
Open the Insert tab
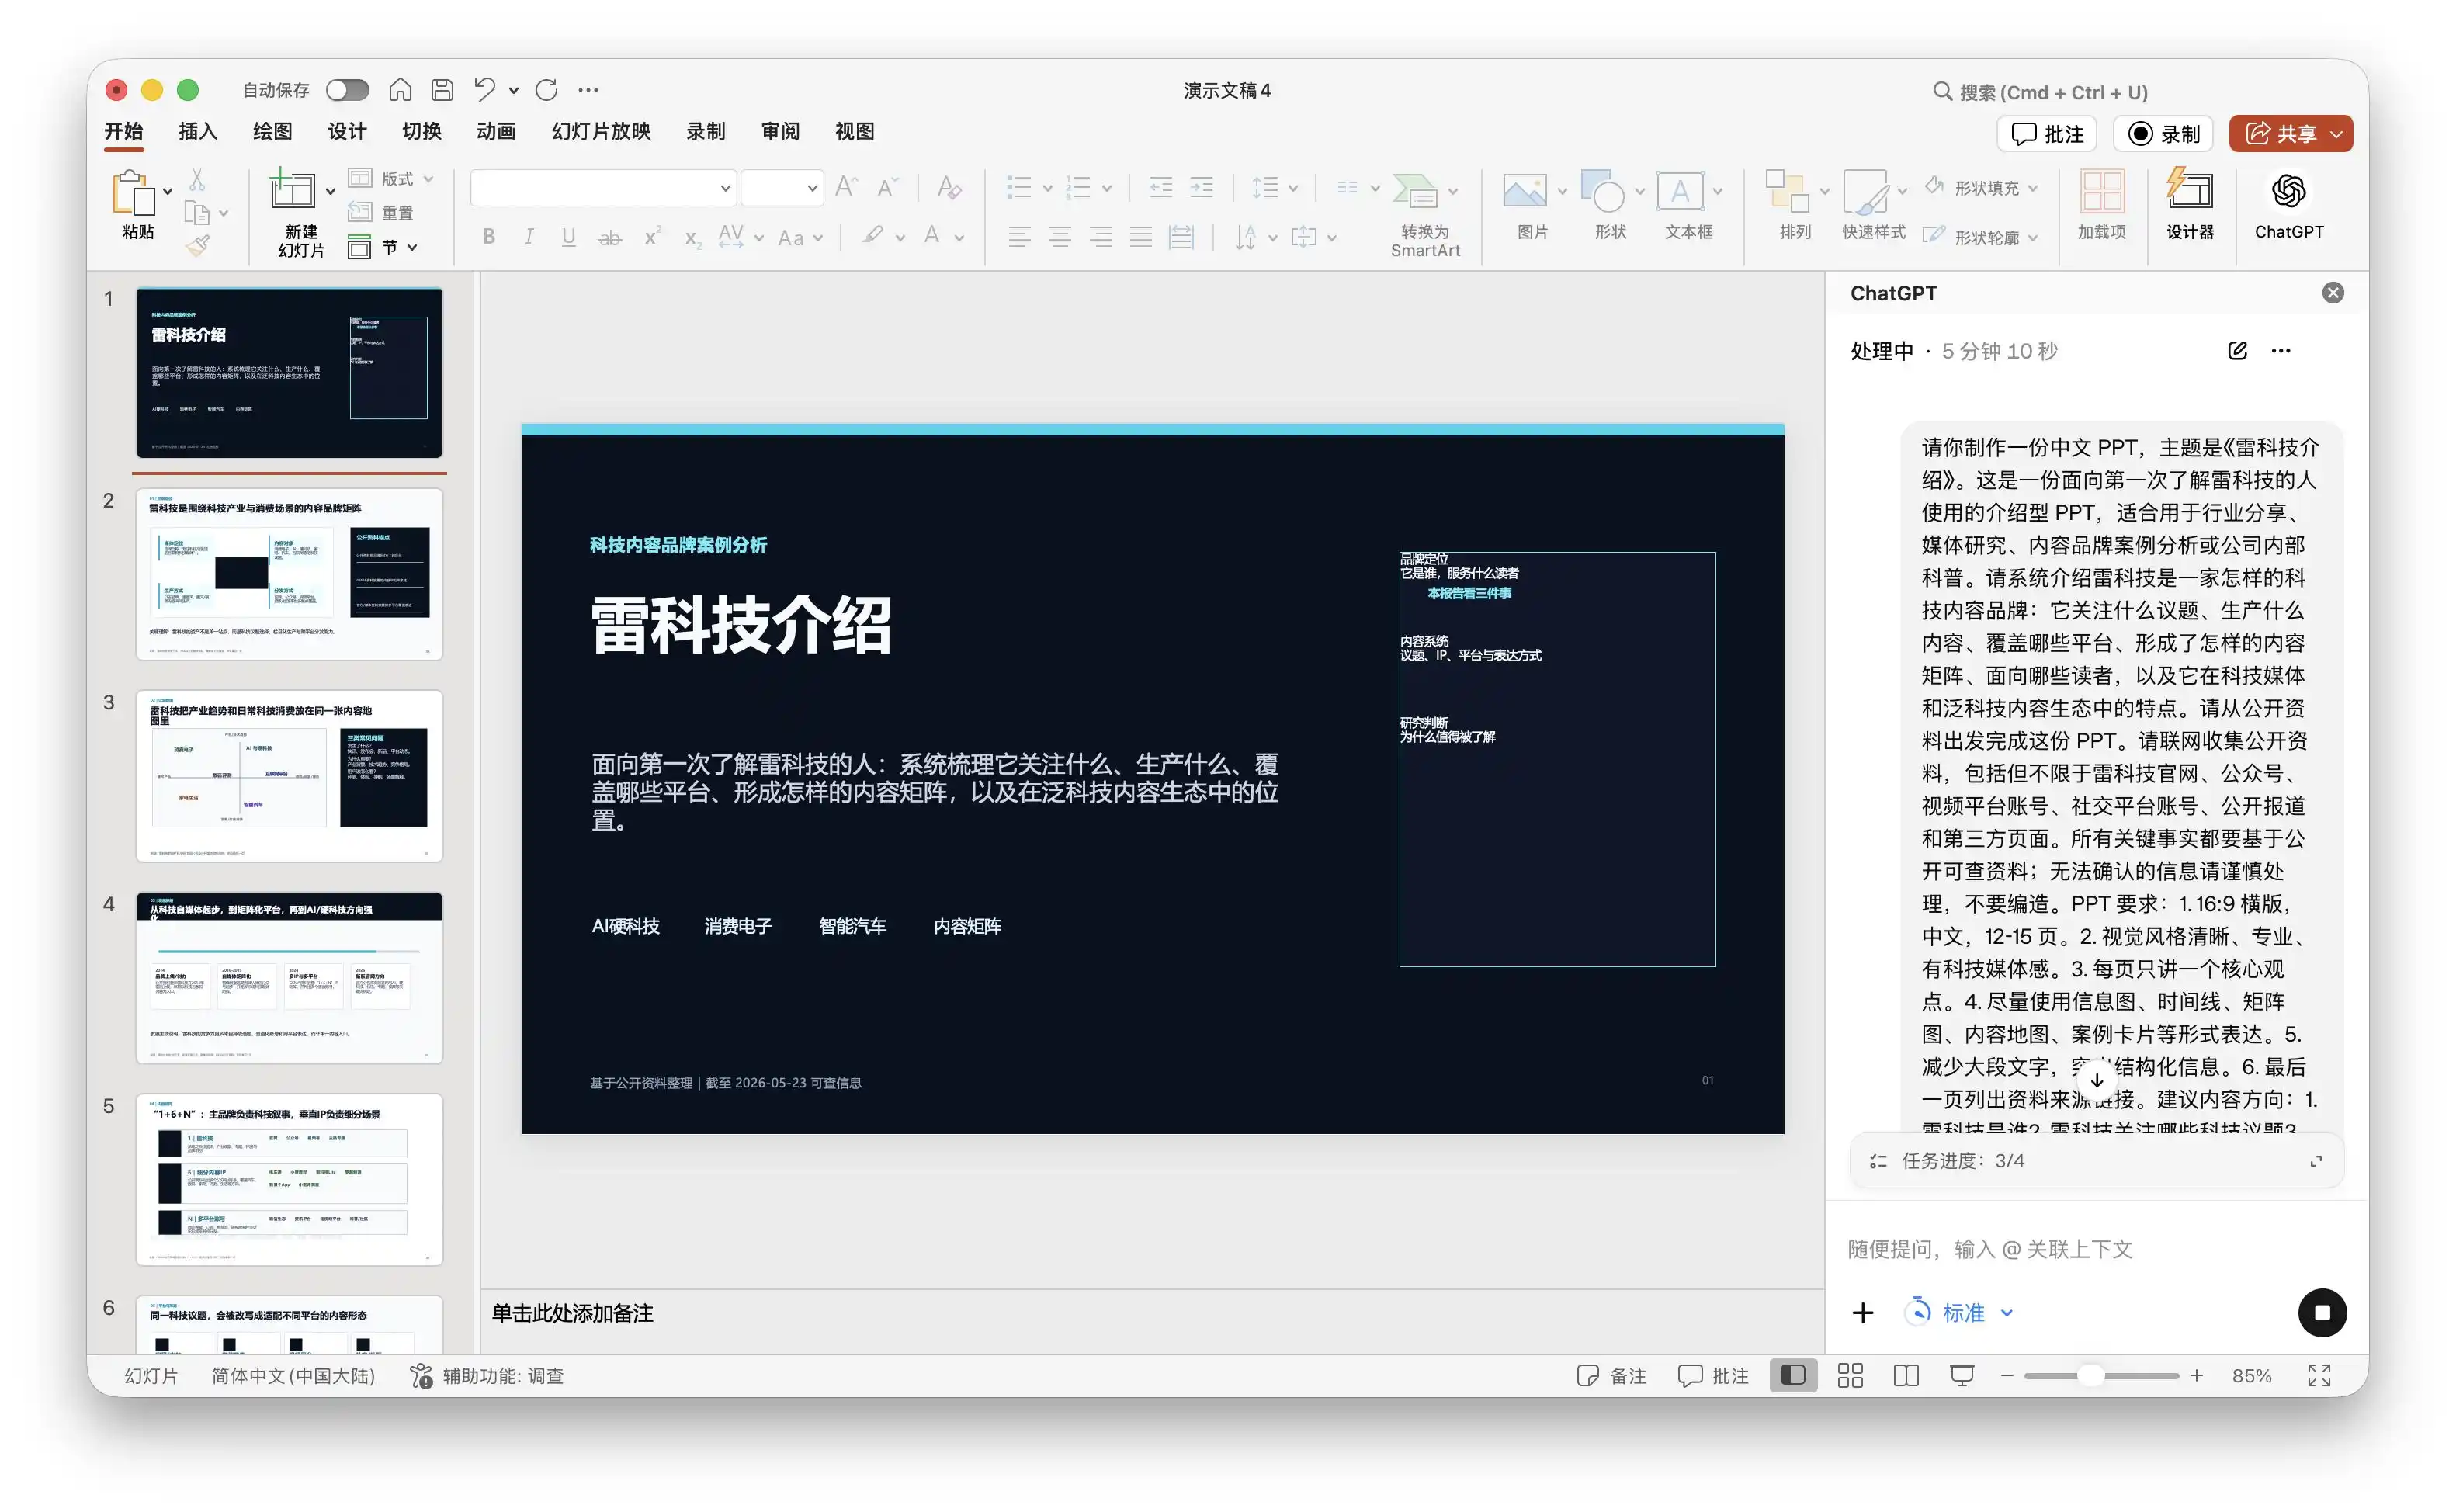[x=198, y=132]
